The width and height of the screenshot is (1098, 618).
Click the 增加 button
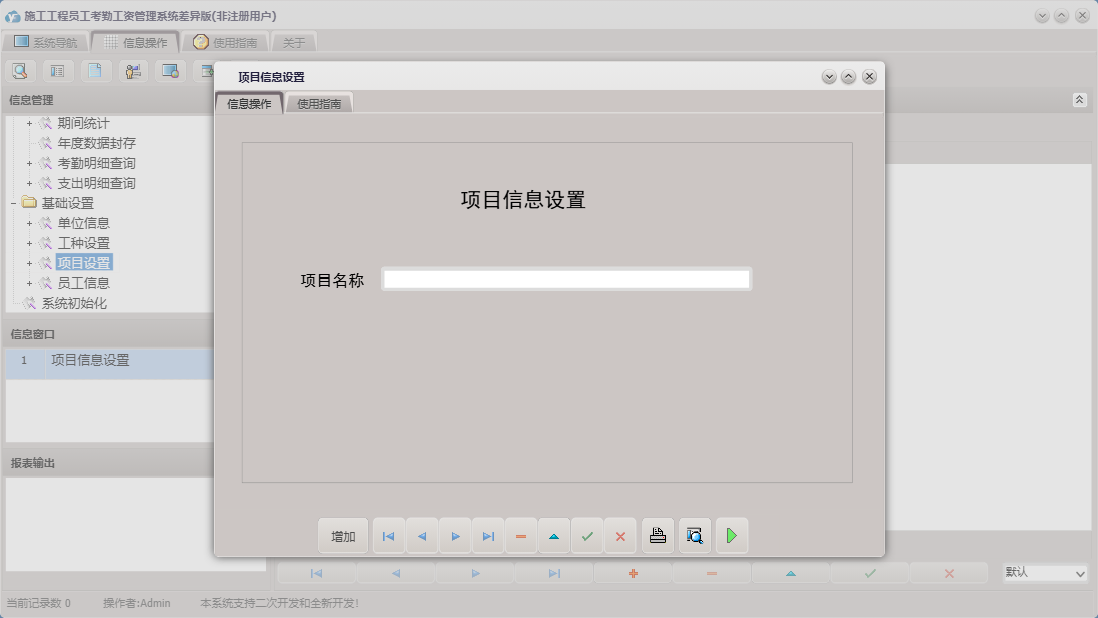[343, 535]
